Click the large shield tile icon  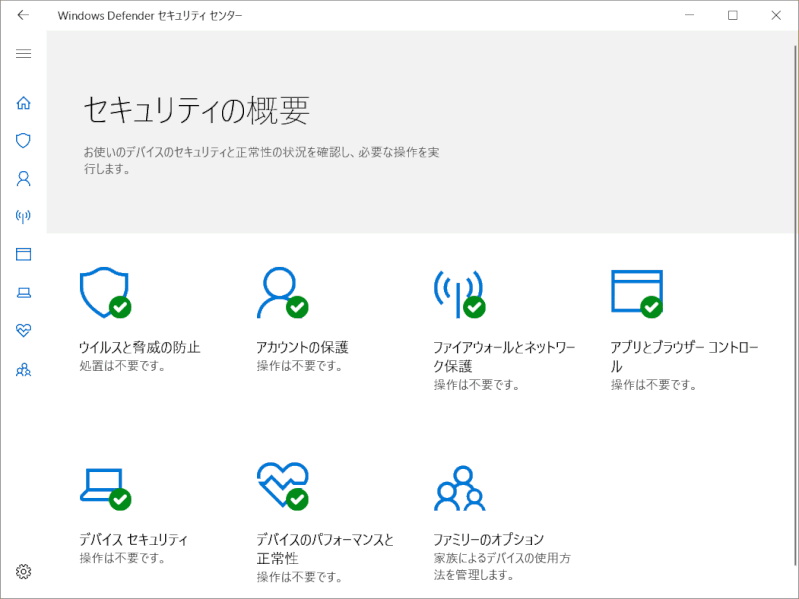point(105,292)
